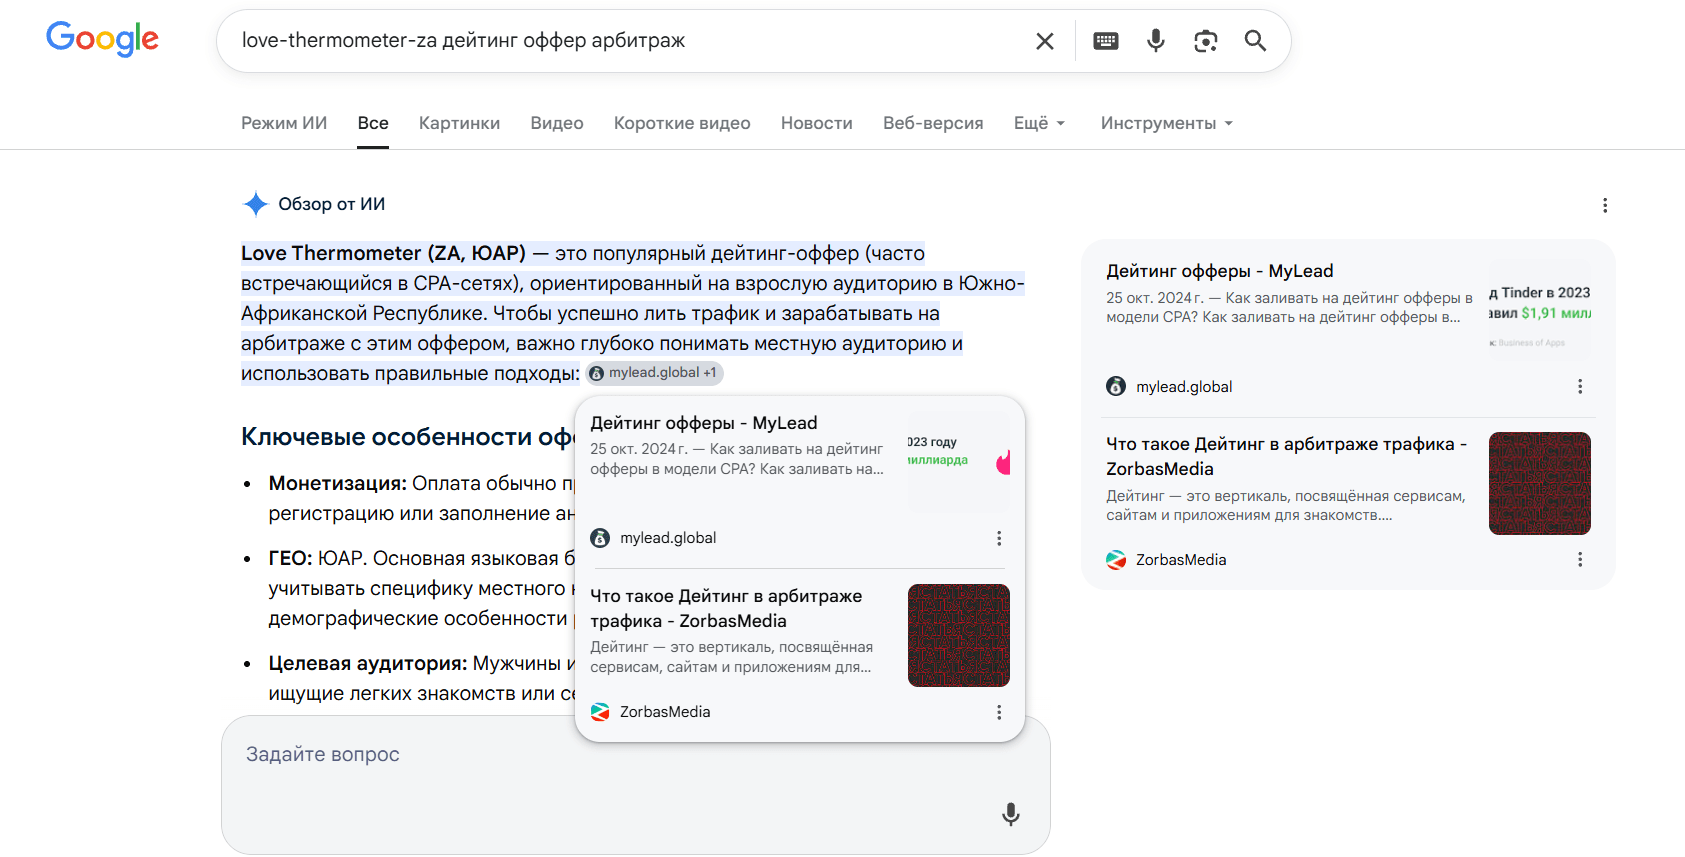Click sidebar mylead.global favicon

click(x=1116, y=386)
